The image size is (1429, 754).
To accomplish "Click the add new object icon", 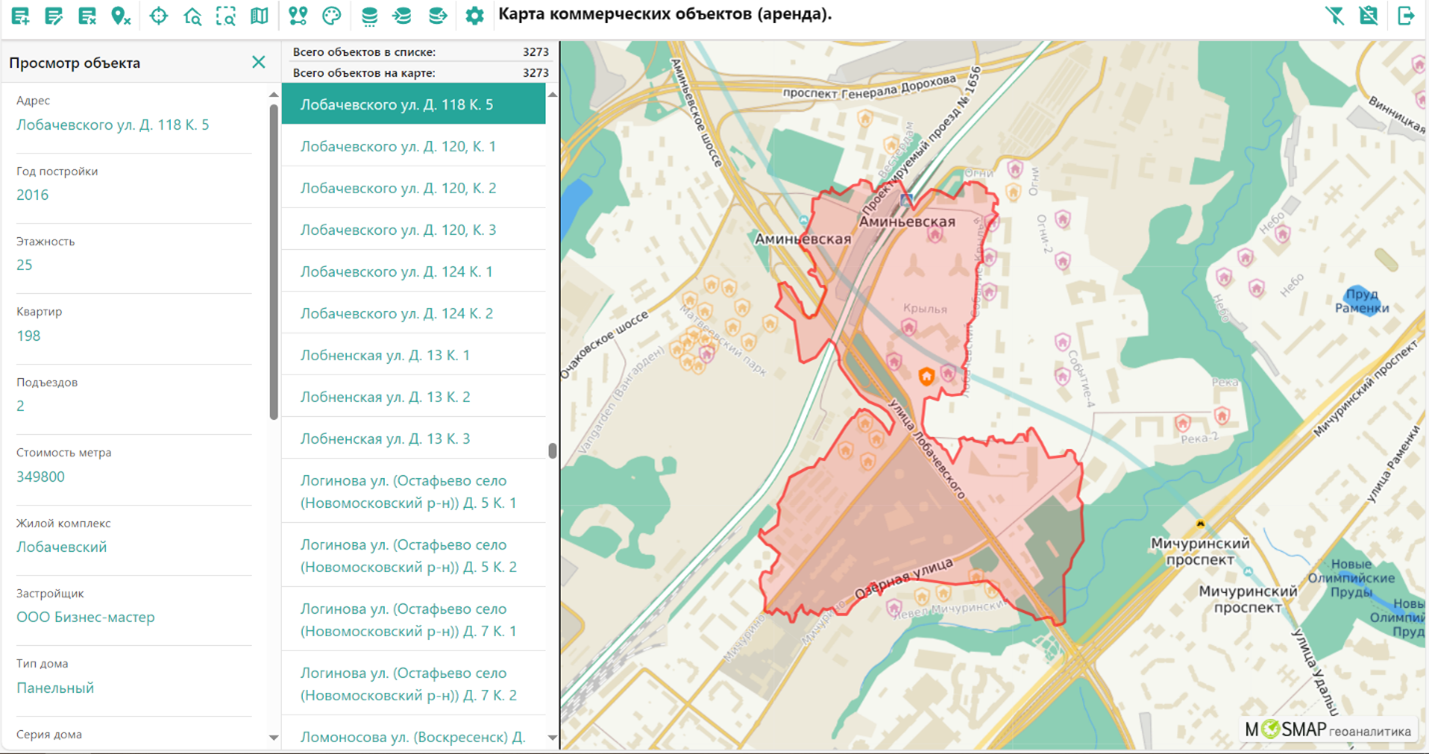I will click(20, 16).
